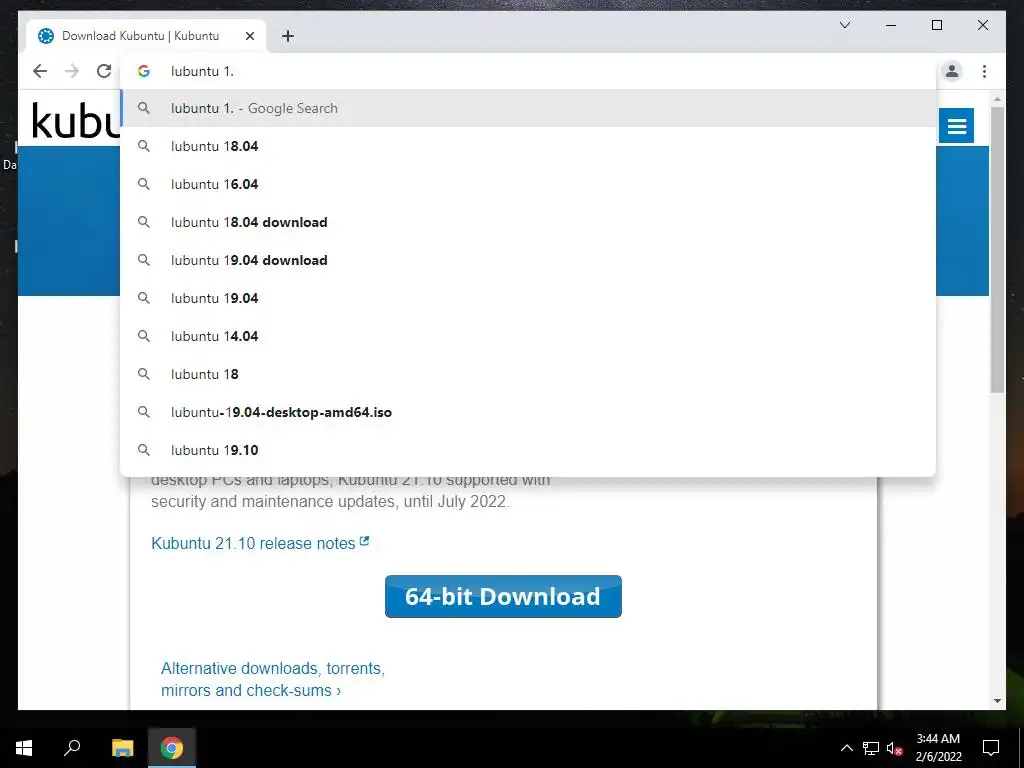Click the Kubuntu site logo
Viewport: 1024px width, 768px height.
click(75, 121)
